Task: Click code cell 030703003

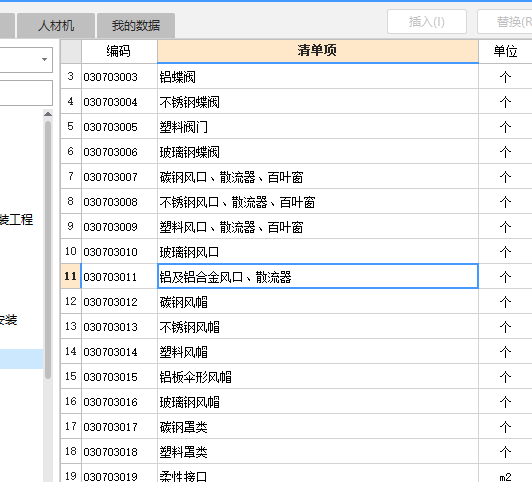Action: tap(119, 77)
